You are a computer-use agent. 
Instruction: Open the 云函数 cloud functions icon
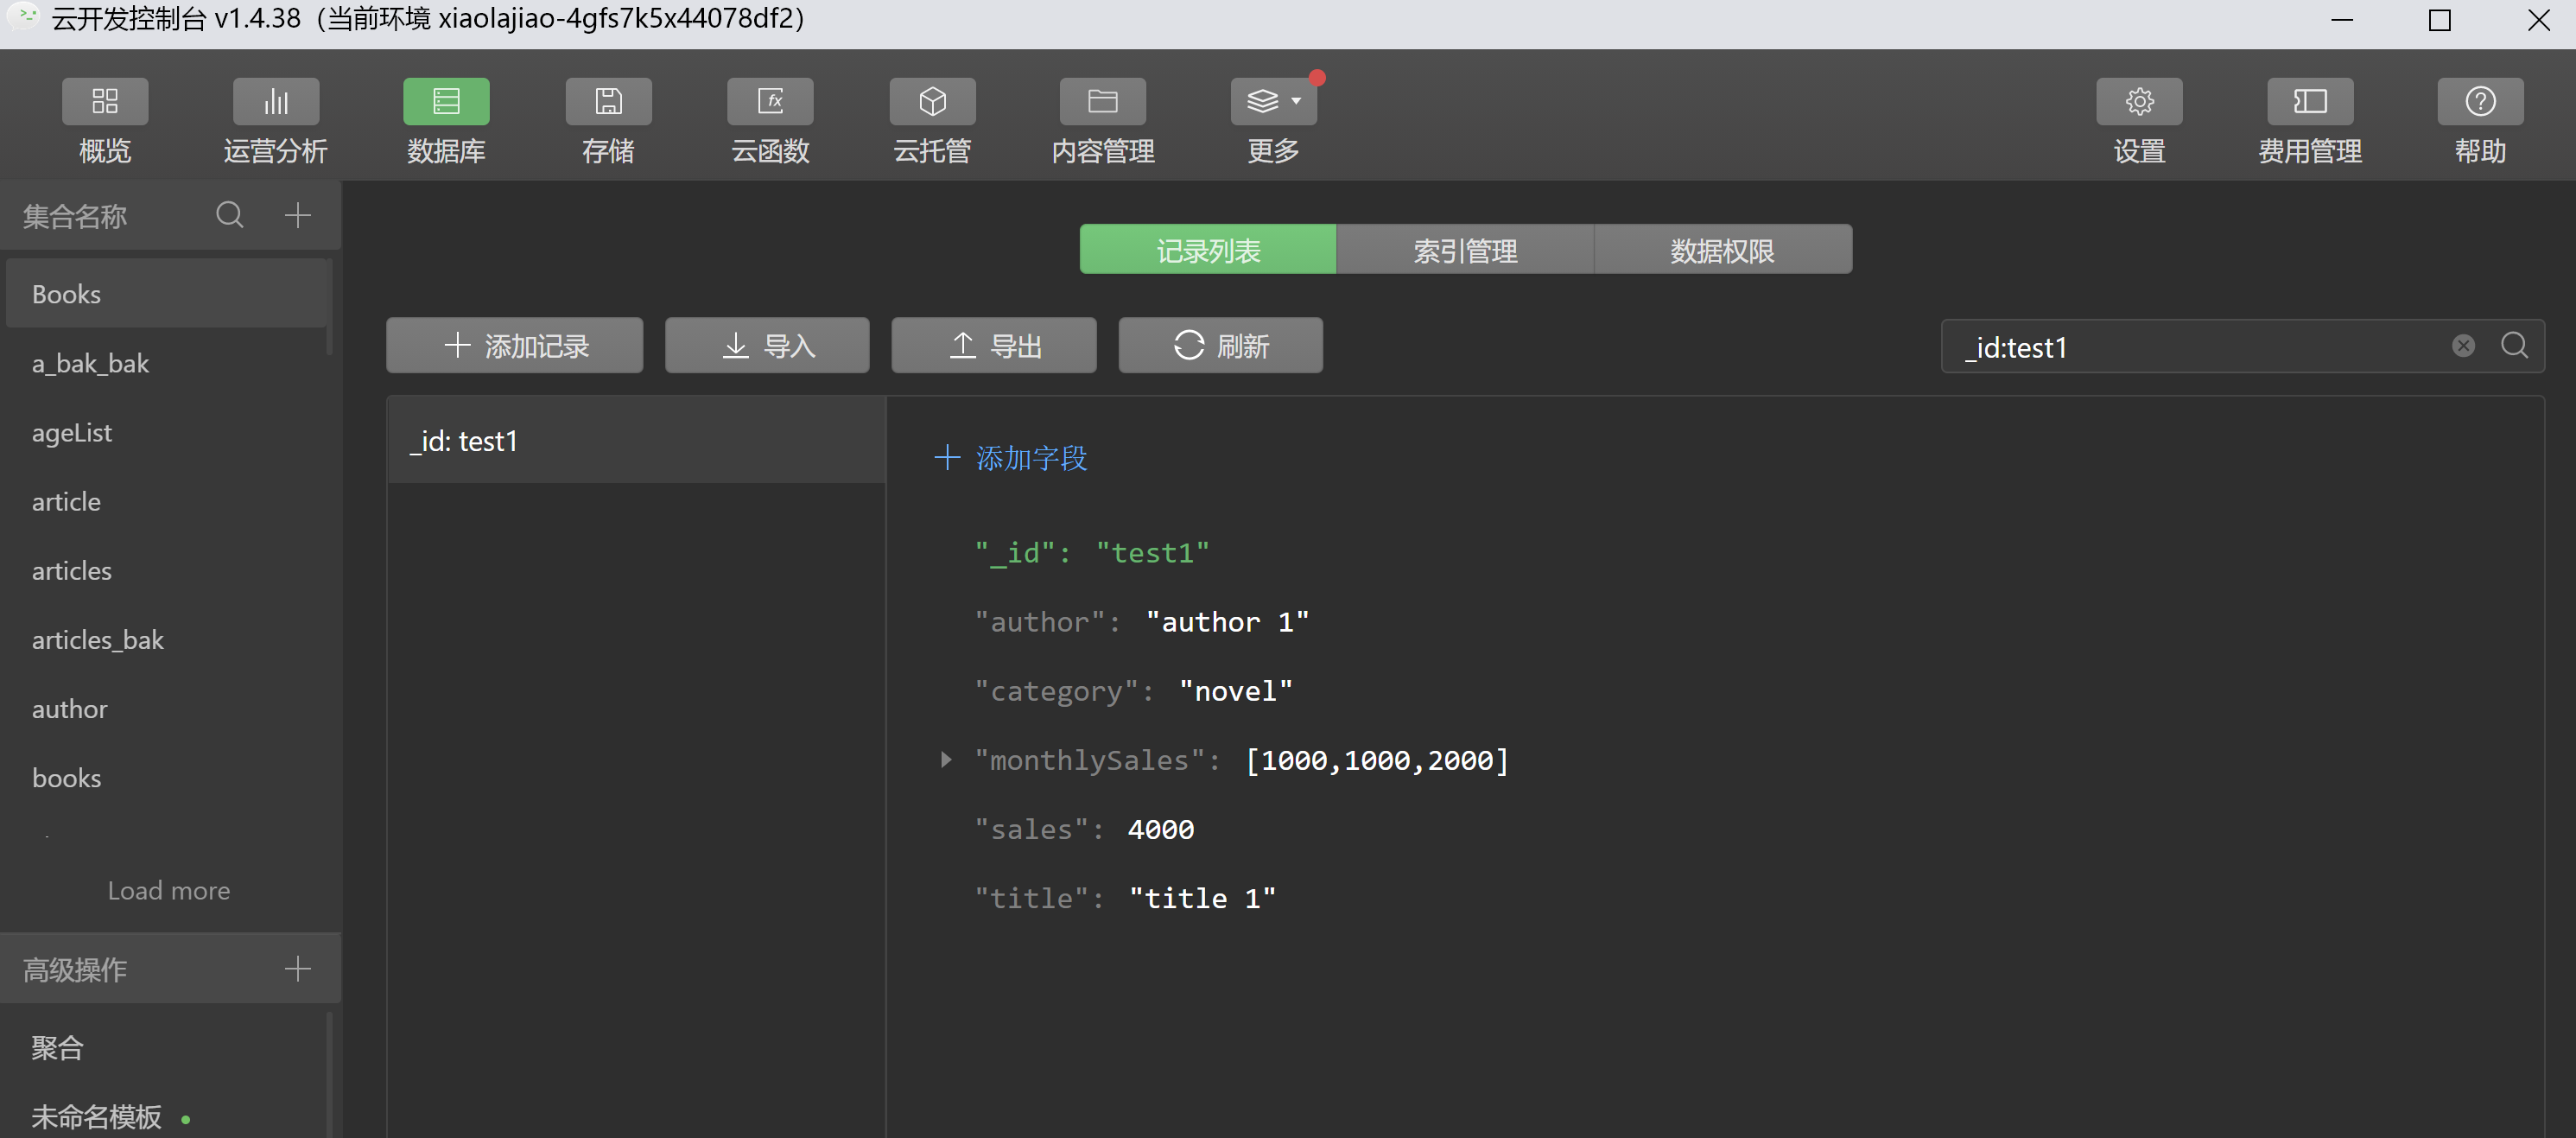770,102
